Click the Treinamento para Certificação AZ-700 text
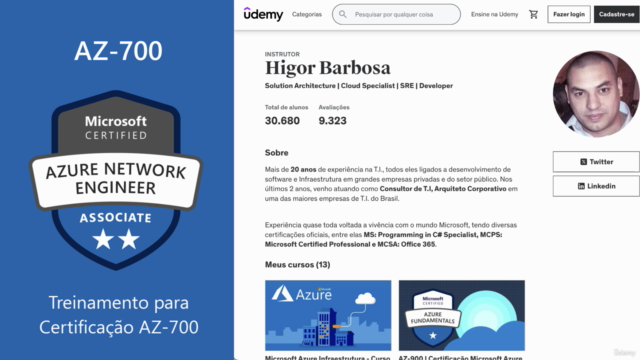Image resolution: width=640 pixels, height=360 pixels. pyautogui.click(x=119, y=315)
